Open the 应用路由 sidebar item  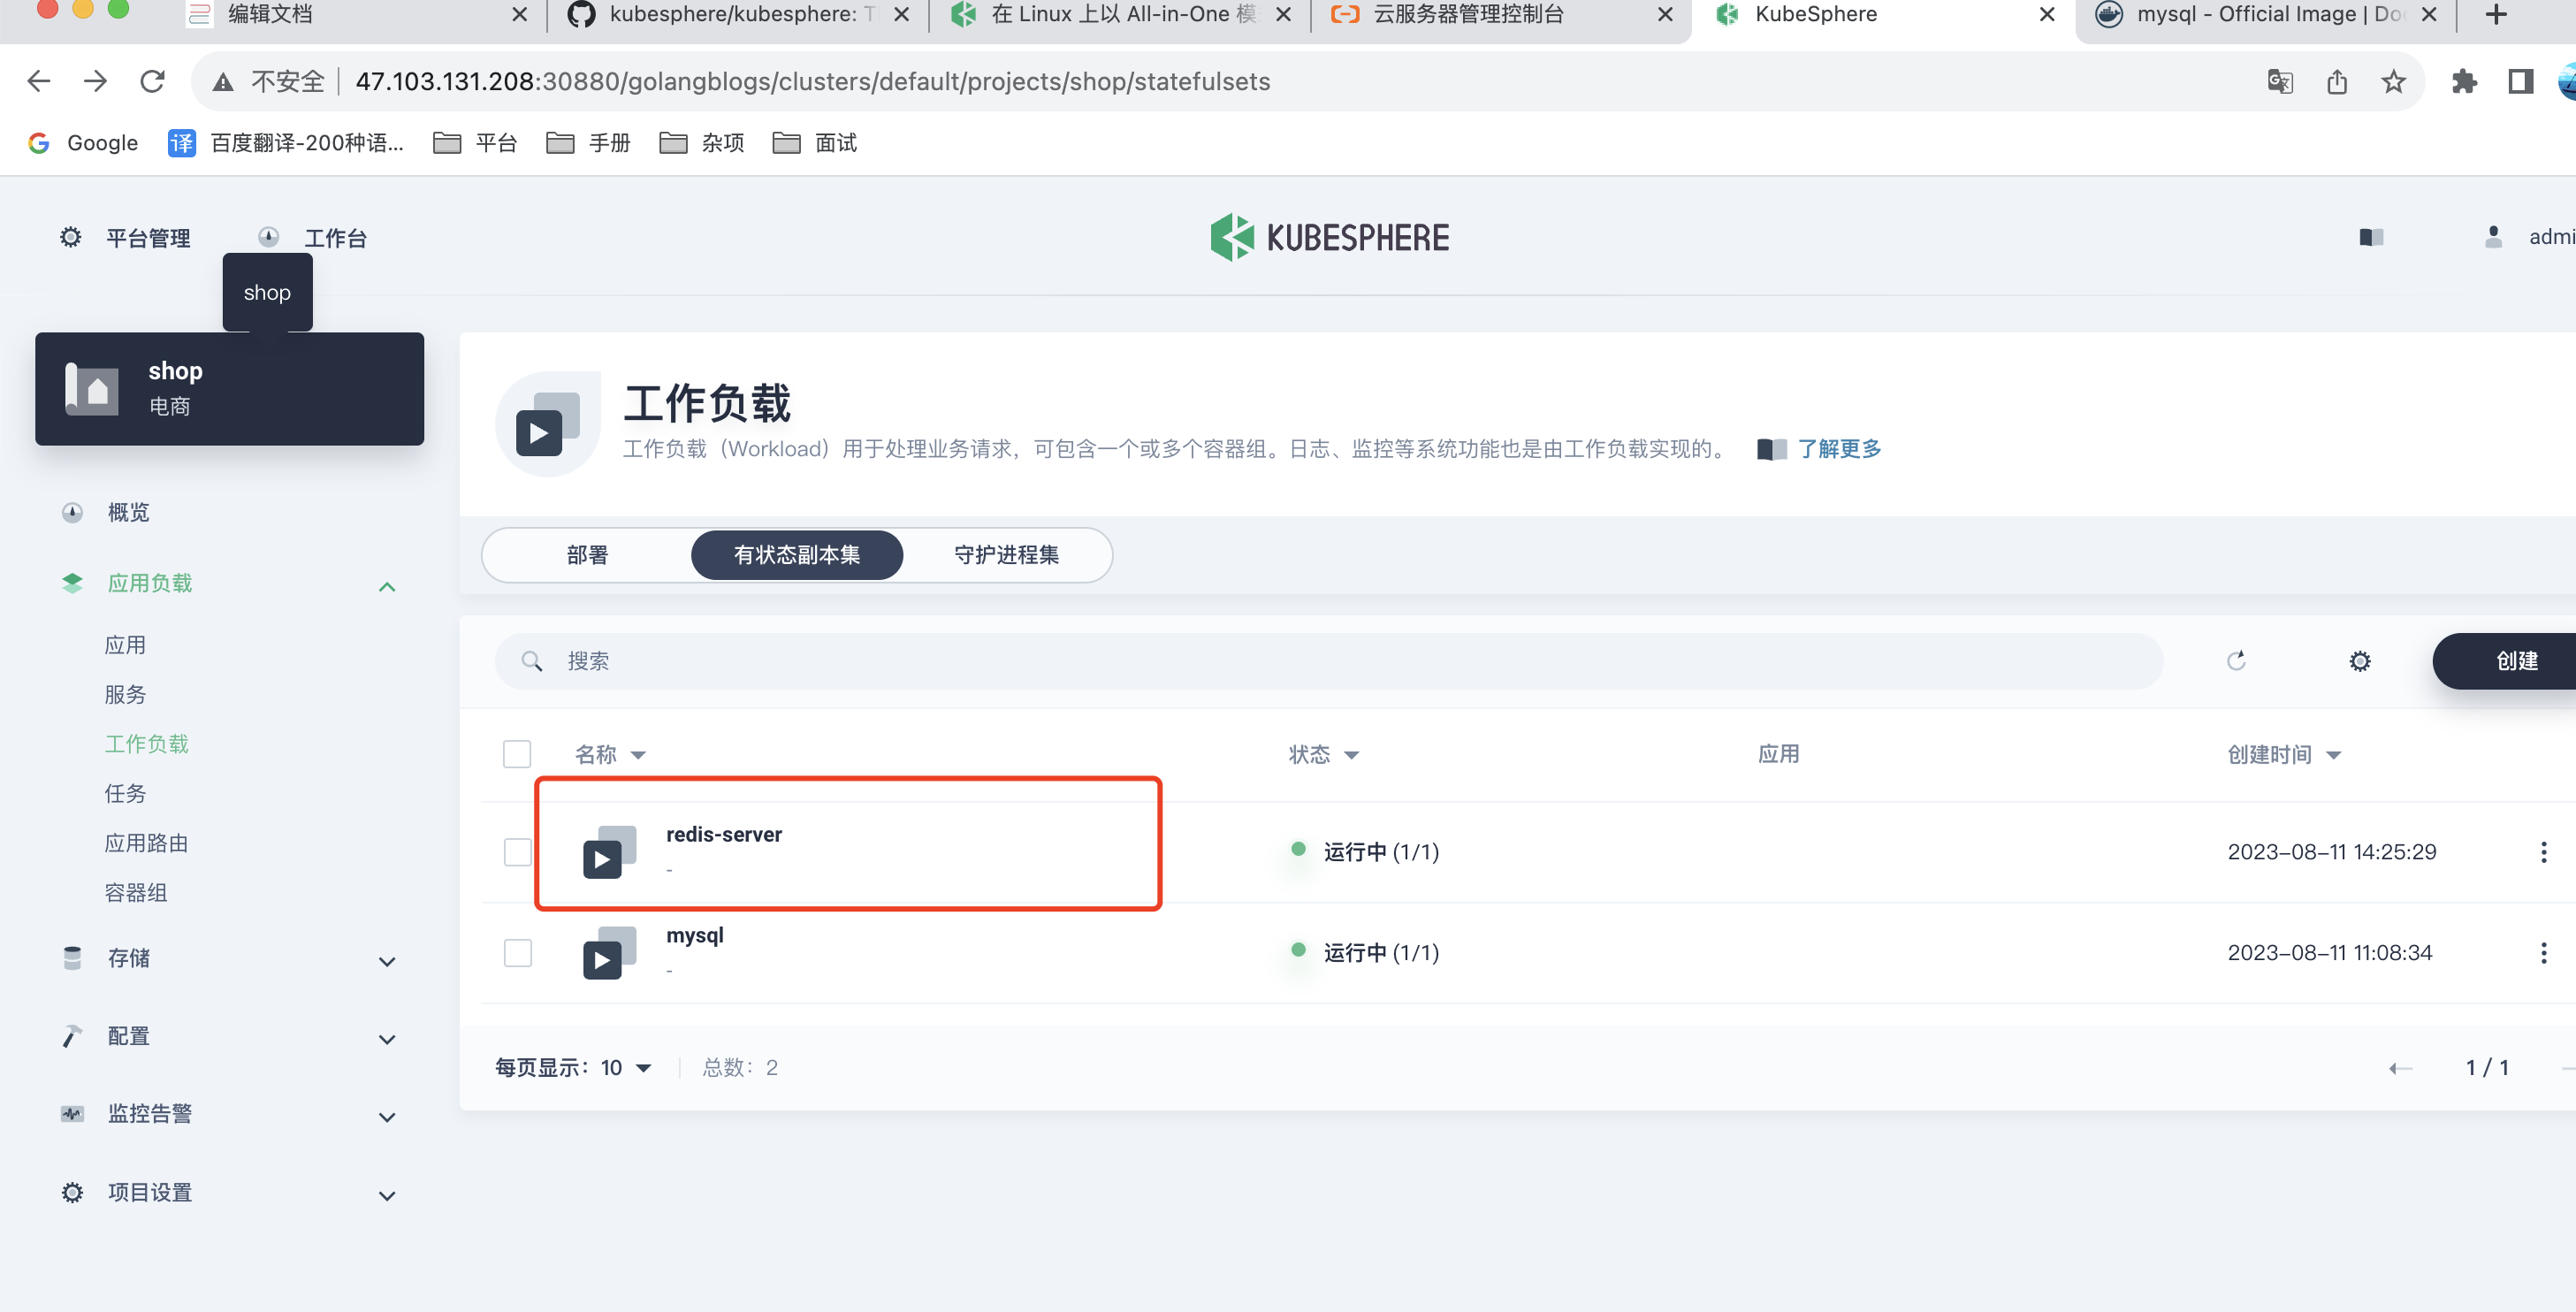pos(146,843)
